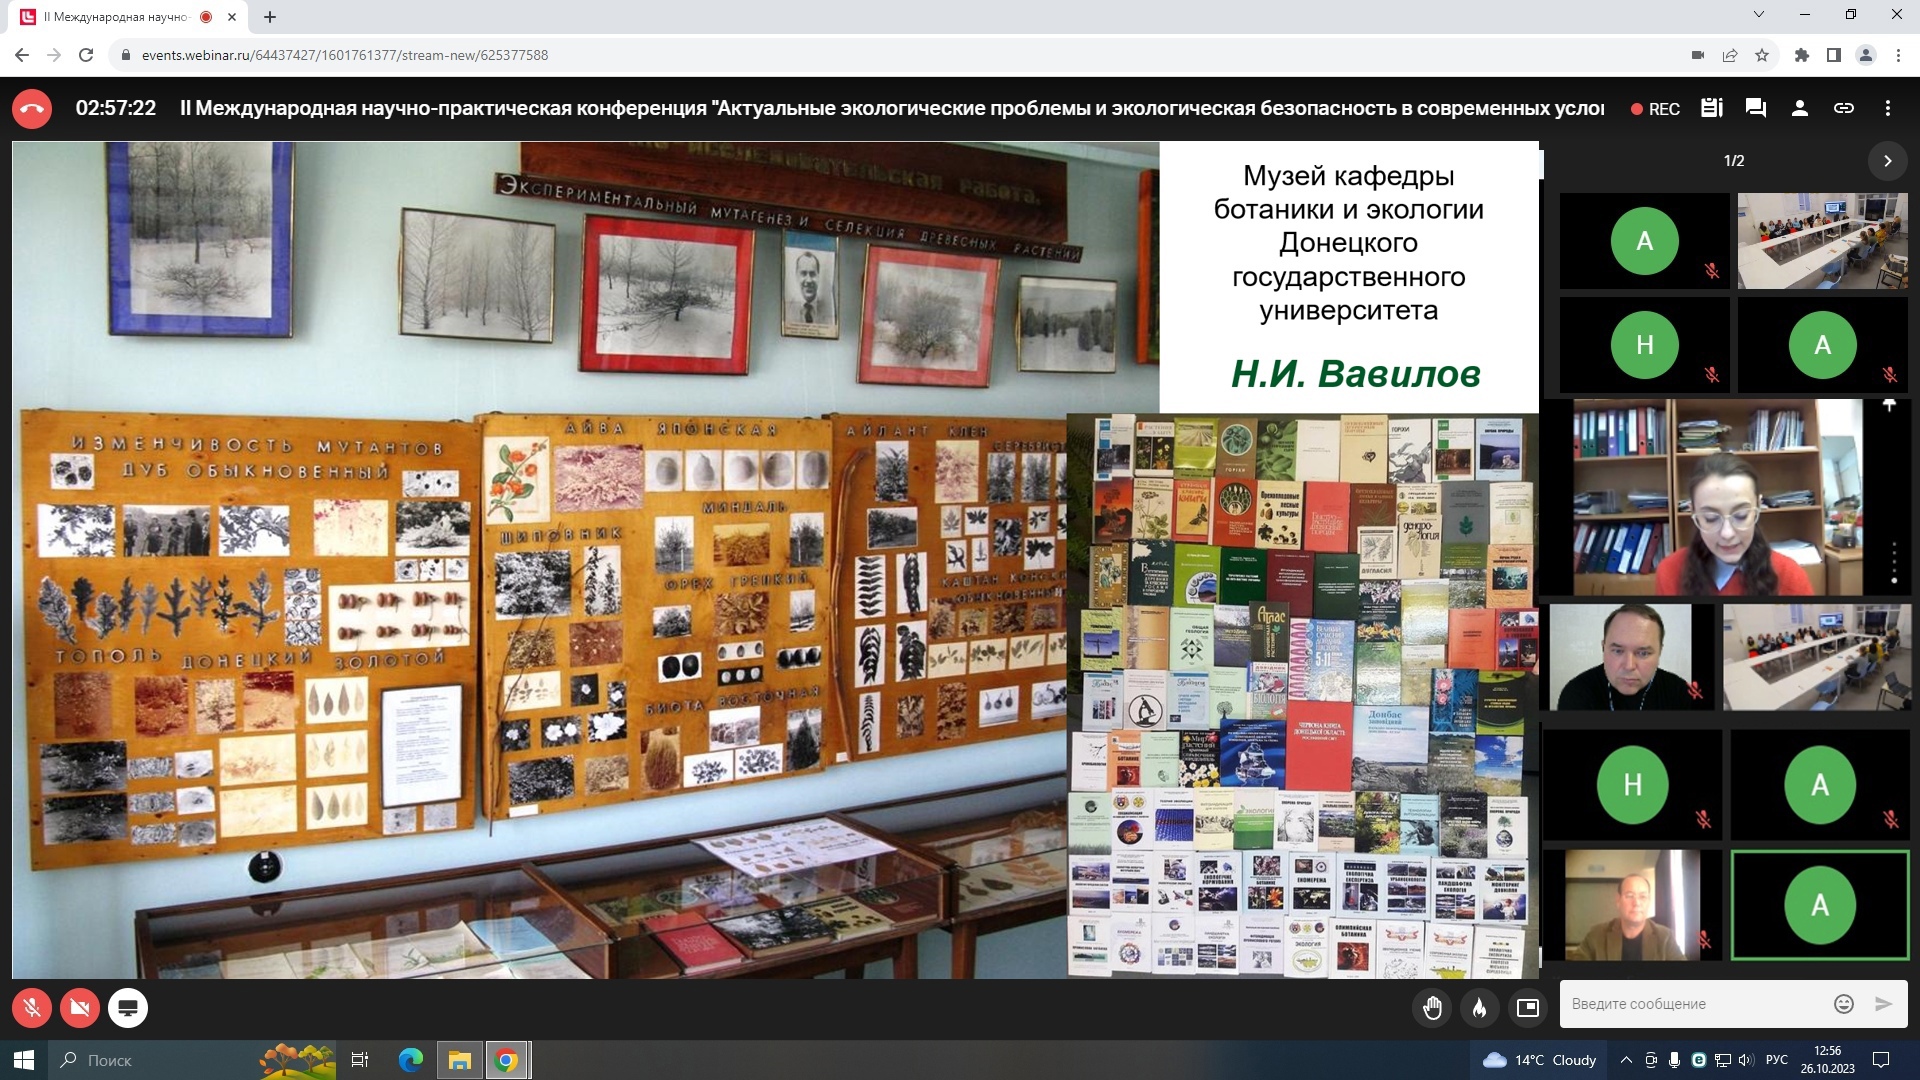Image resolution: width=1920 pixels, height=1080 pixels.
Task: Open the emoji picker in chat
Action: pyautogui.click(x=1844, y=1004)
